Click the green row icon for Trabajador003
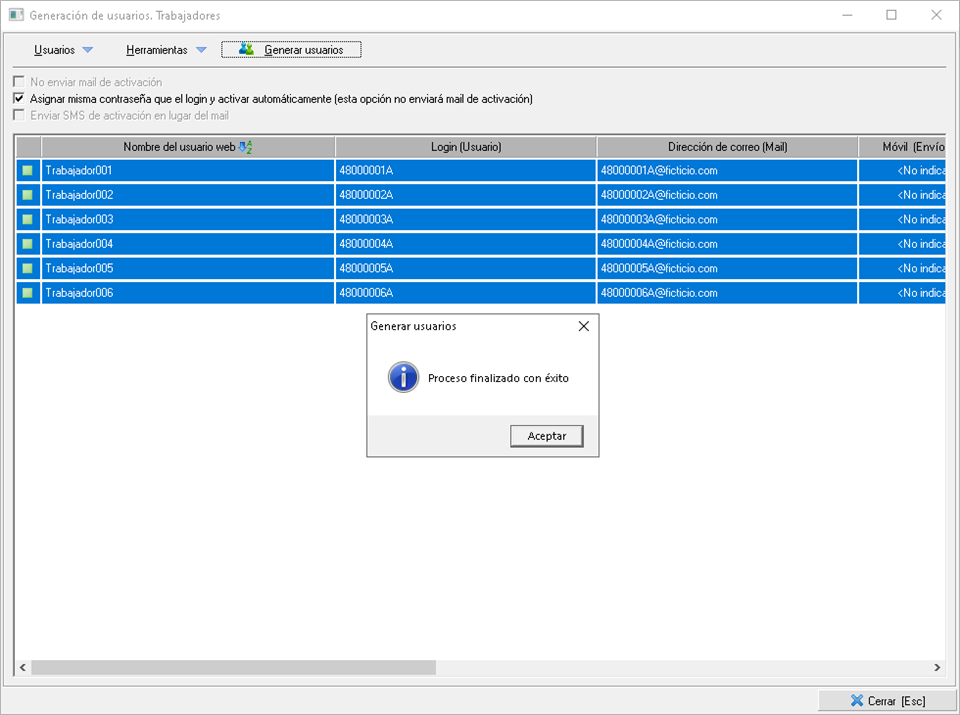This screenshot has width=960, height=715. (28, 220)
